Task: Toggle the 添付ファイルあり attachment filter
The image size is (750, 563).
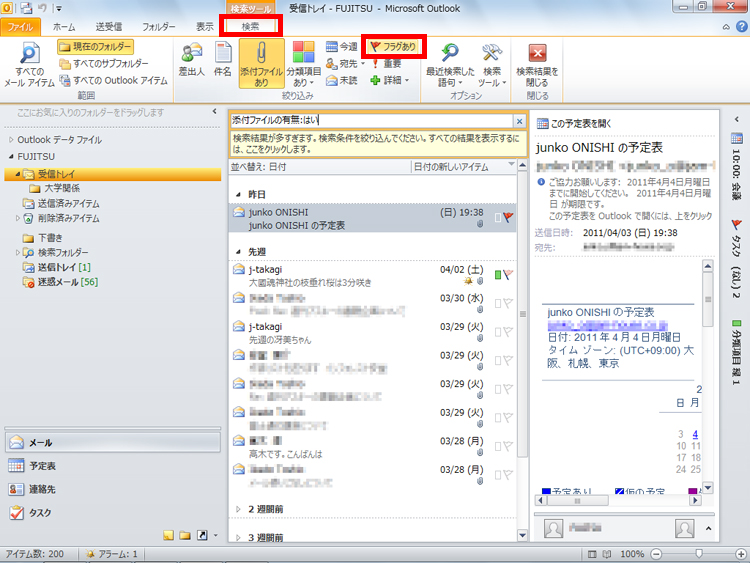Action: click(x=261, y=64)
